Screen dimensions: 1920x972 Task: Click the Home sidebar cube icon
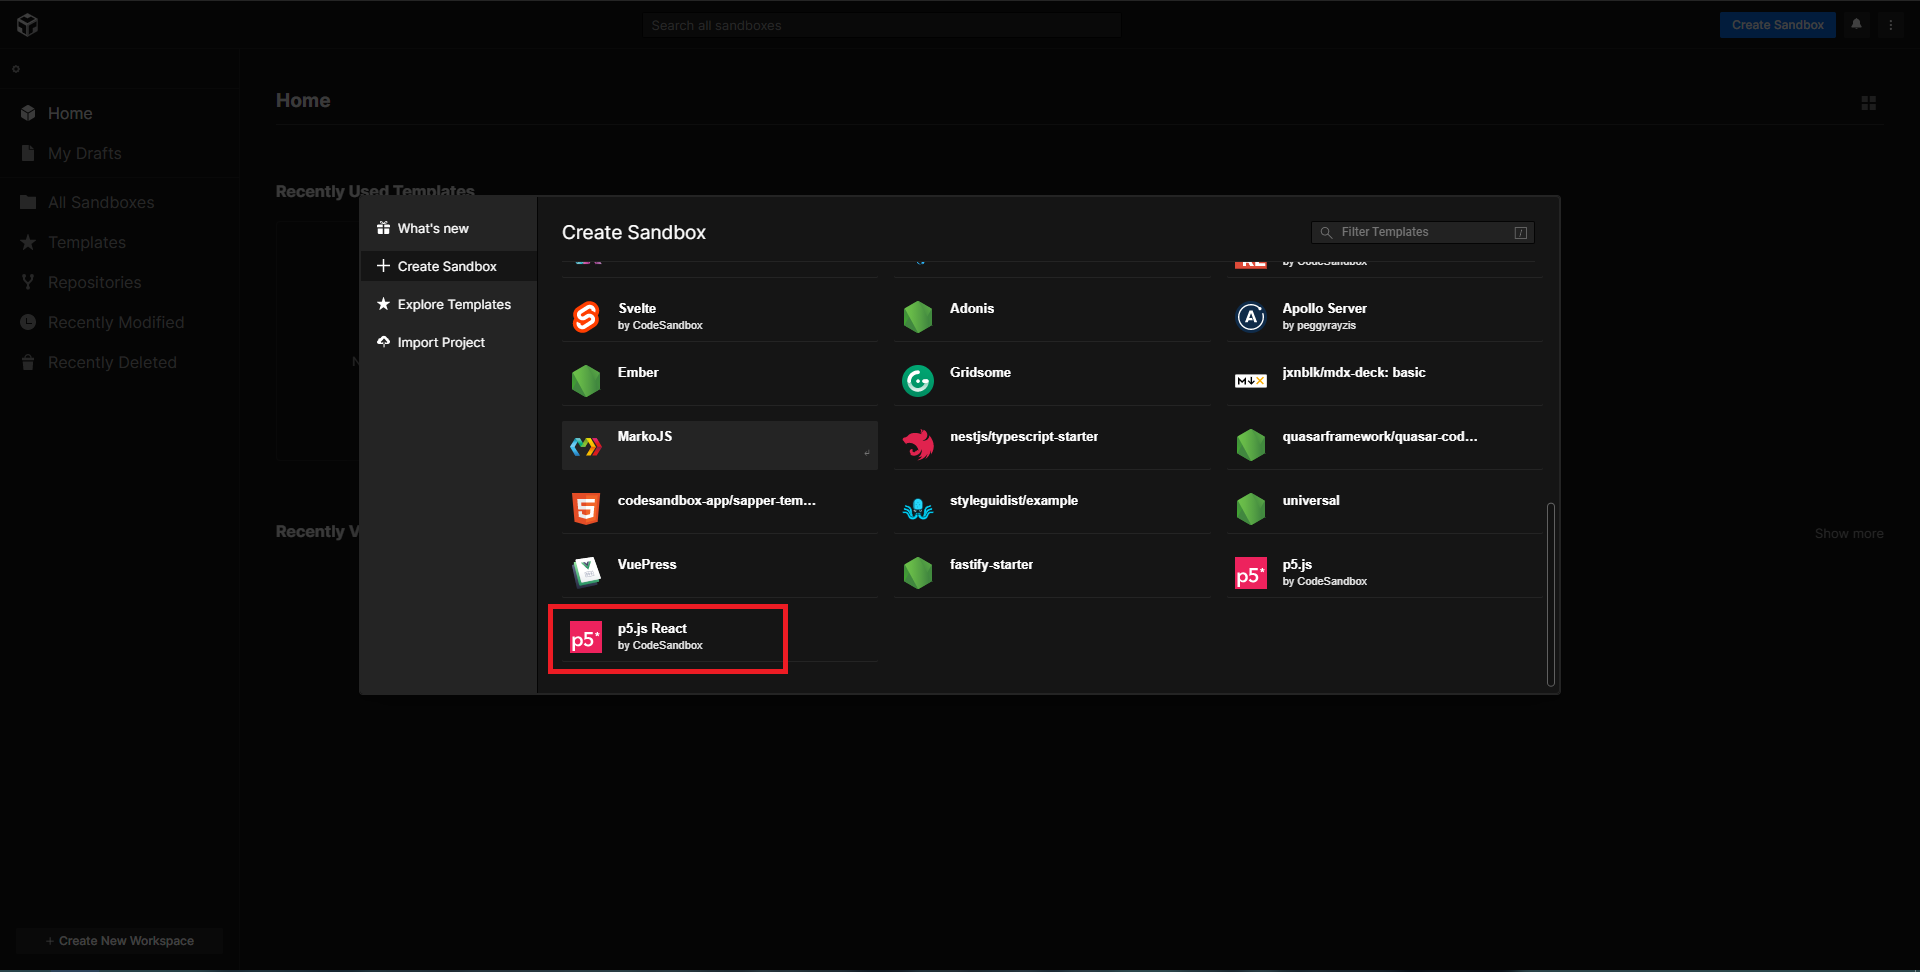pos(28,113)
